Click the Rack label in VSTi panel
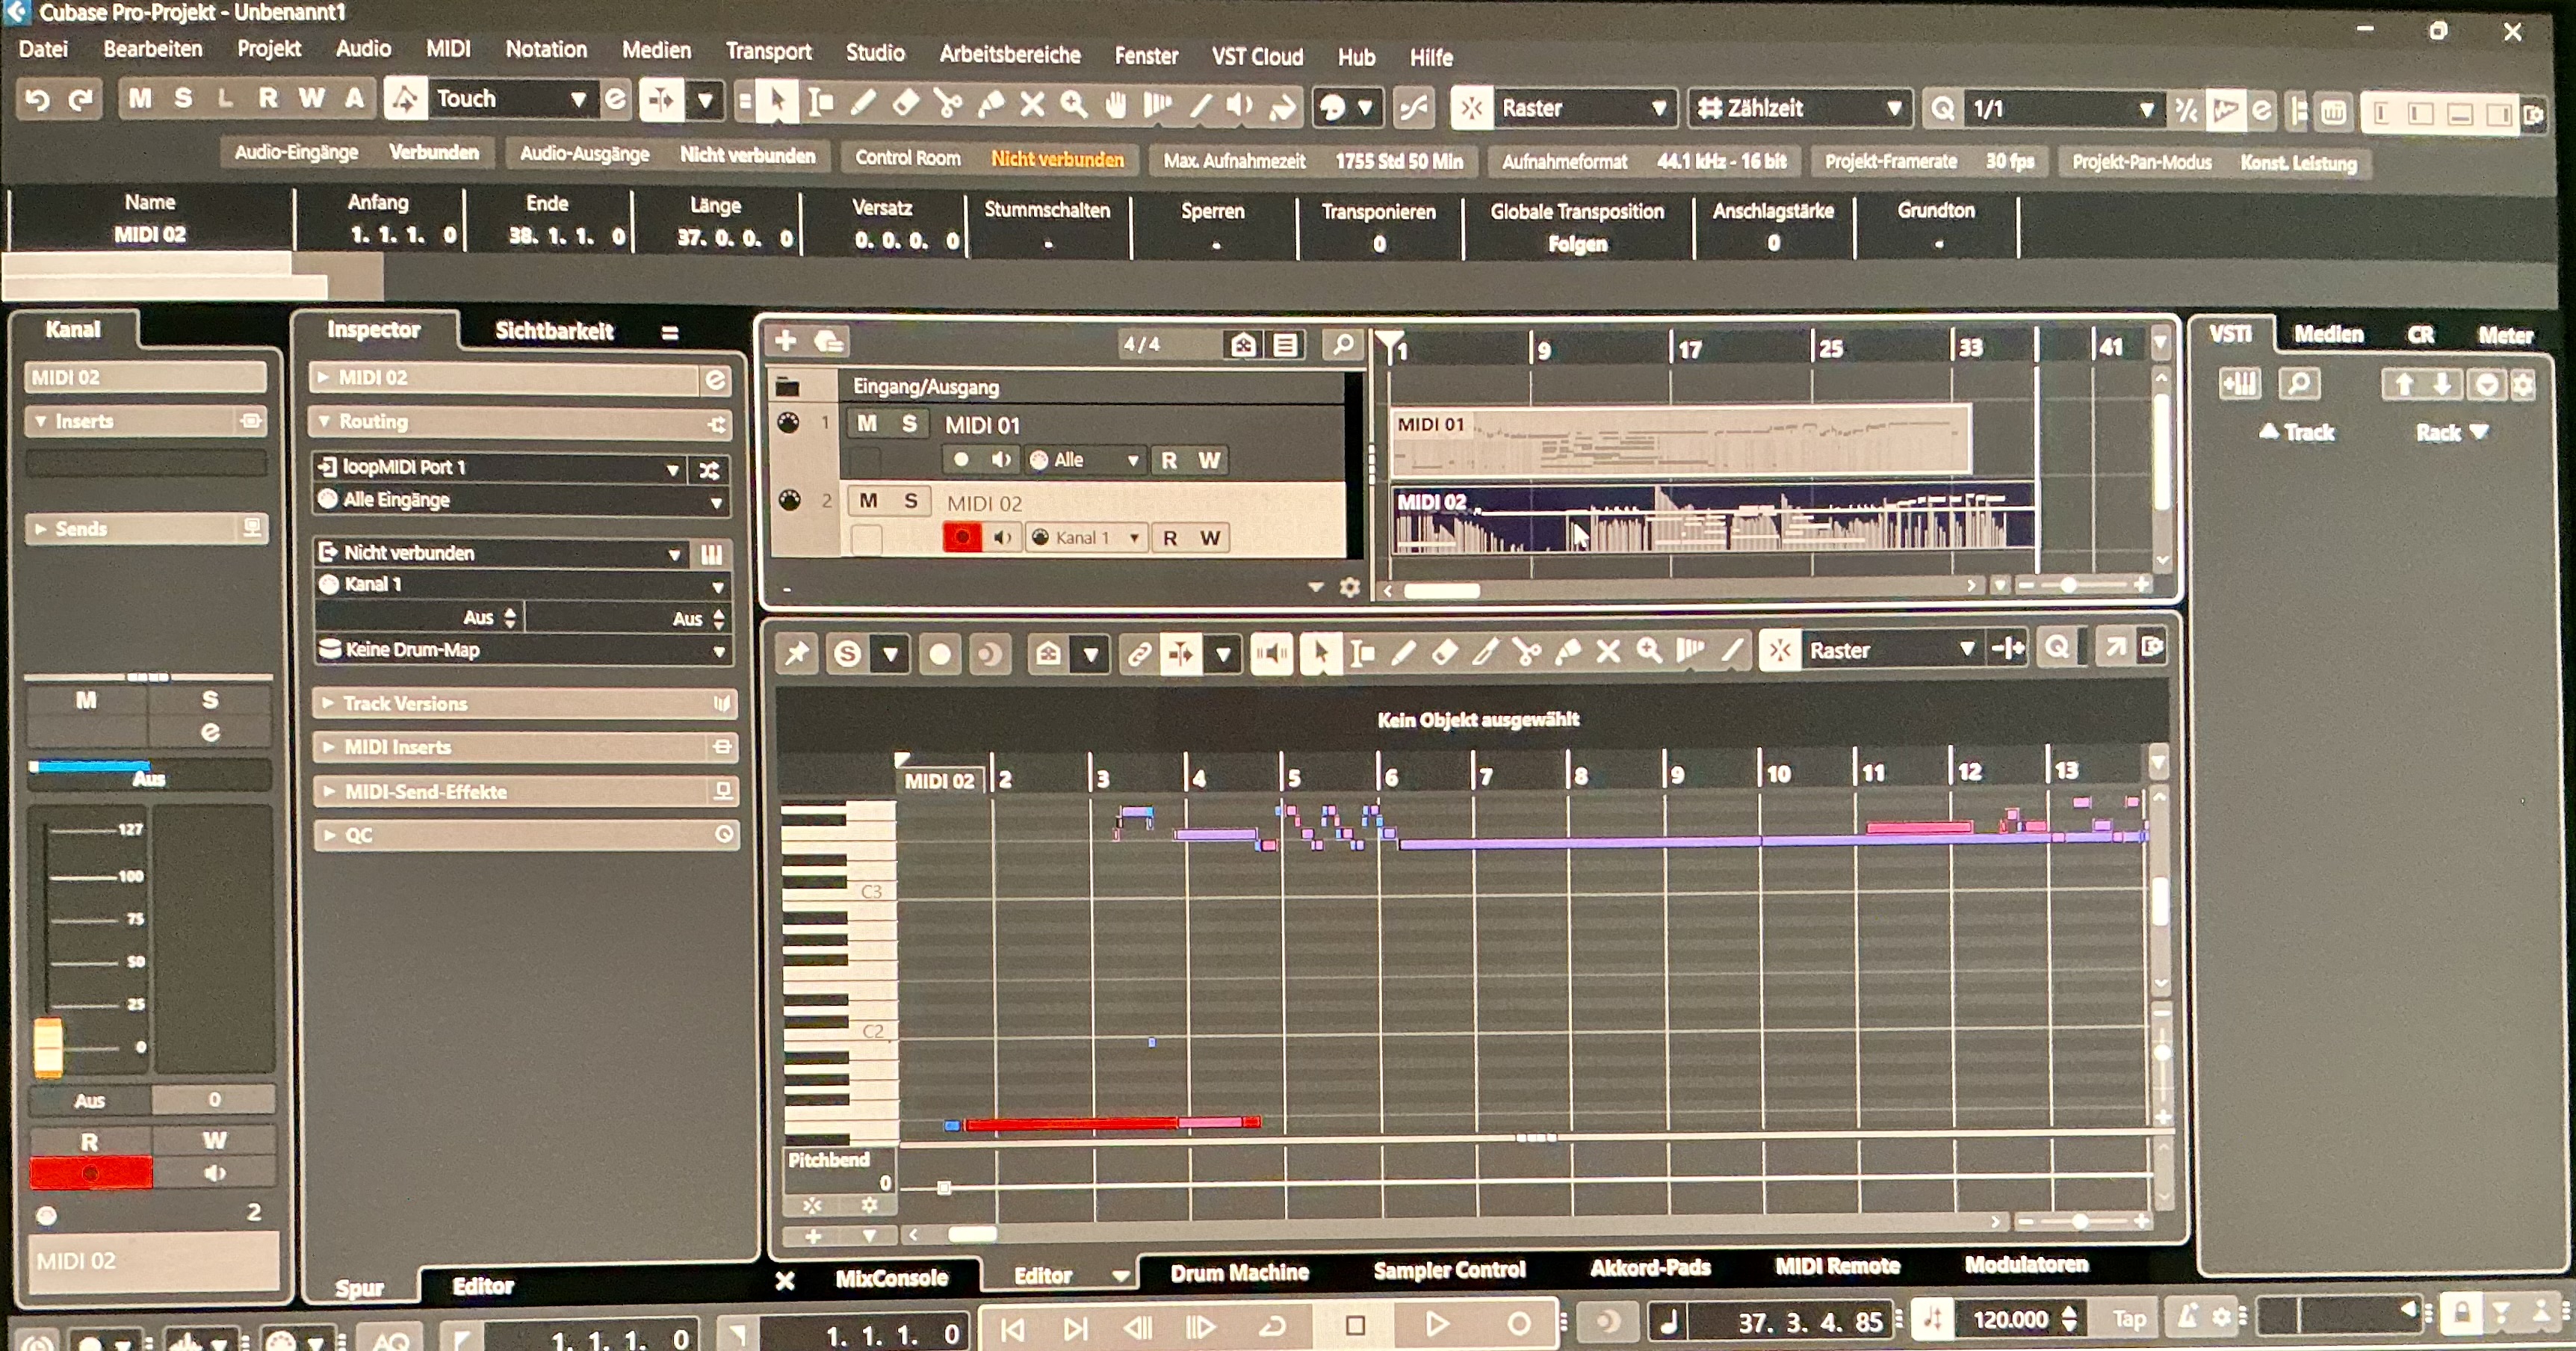 [x=2451, y=432]
